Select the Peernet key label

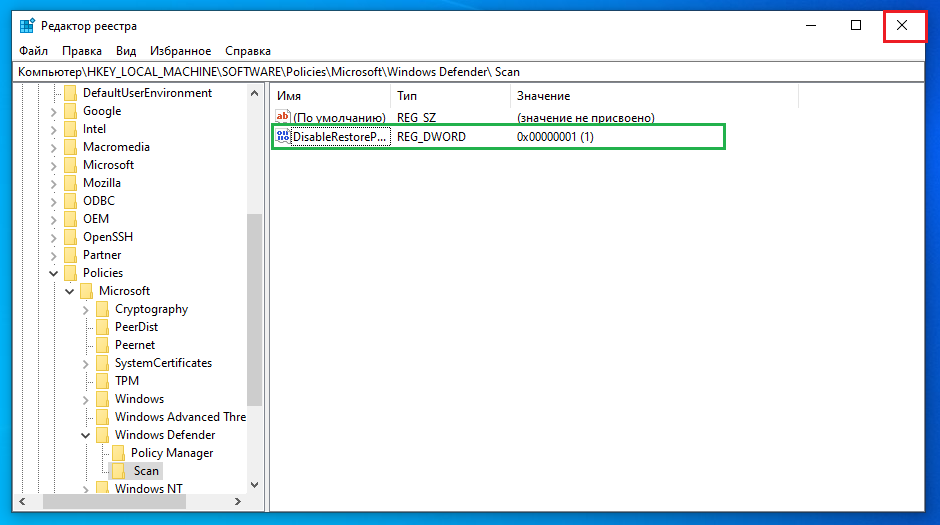click(x=135, y=345)
